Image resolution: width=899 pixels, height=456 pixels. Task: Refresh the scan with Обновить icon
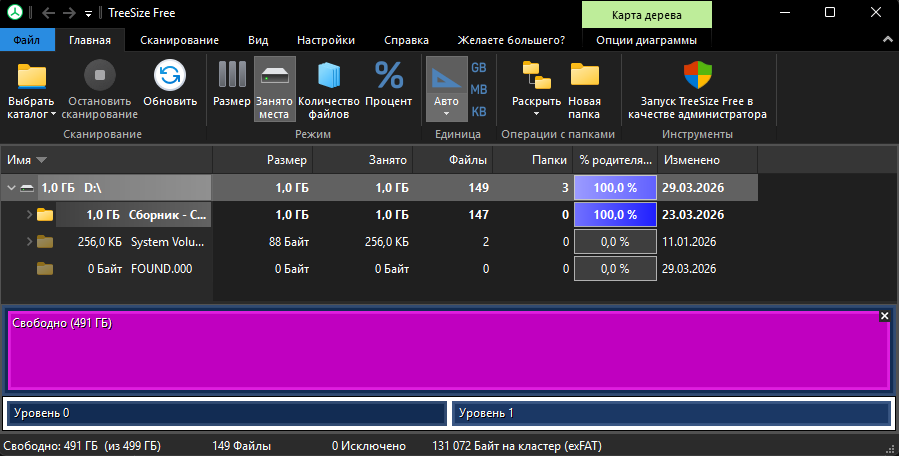click(x=170, y=75)
